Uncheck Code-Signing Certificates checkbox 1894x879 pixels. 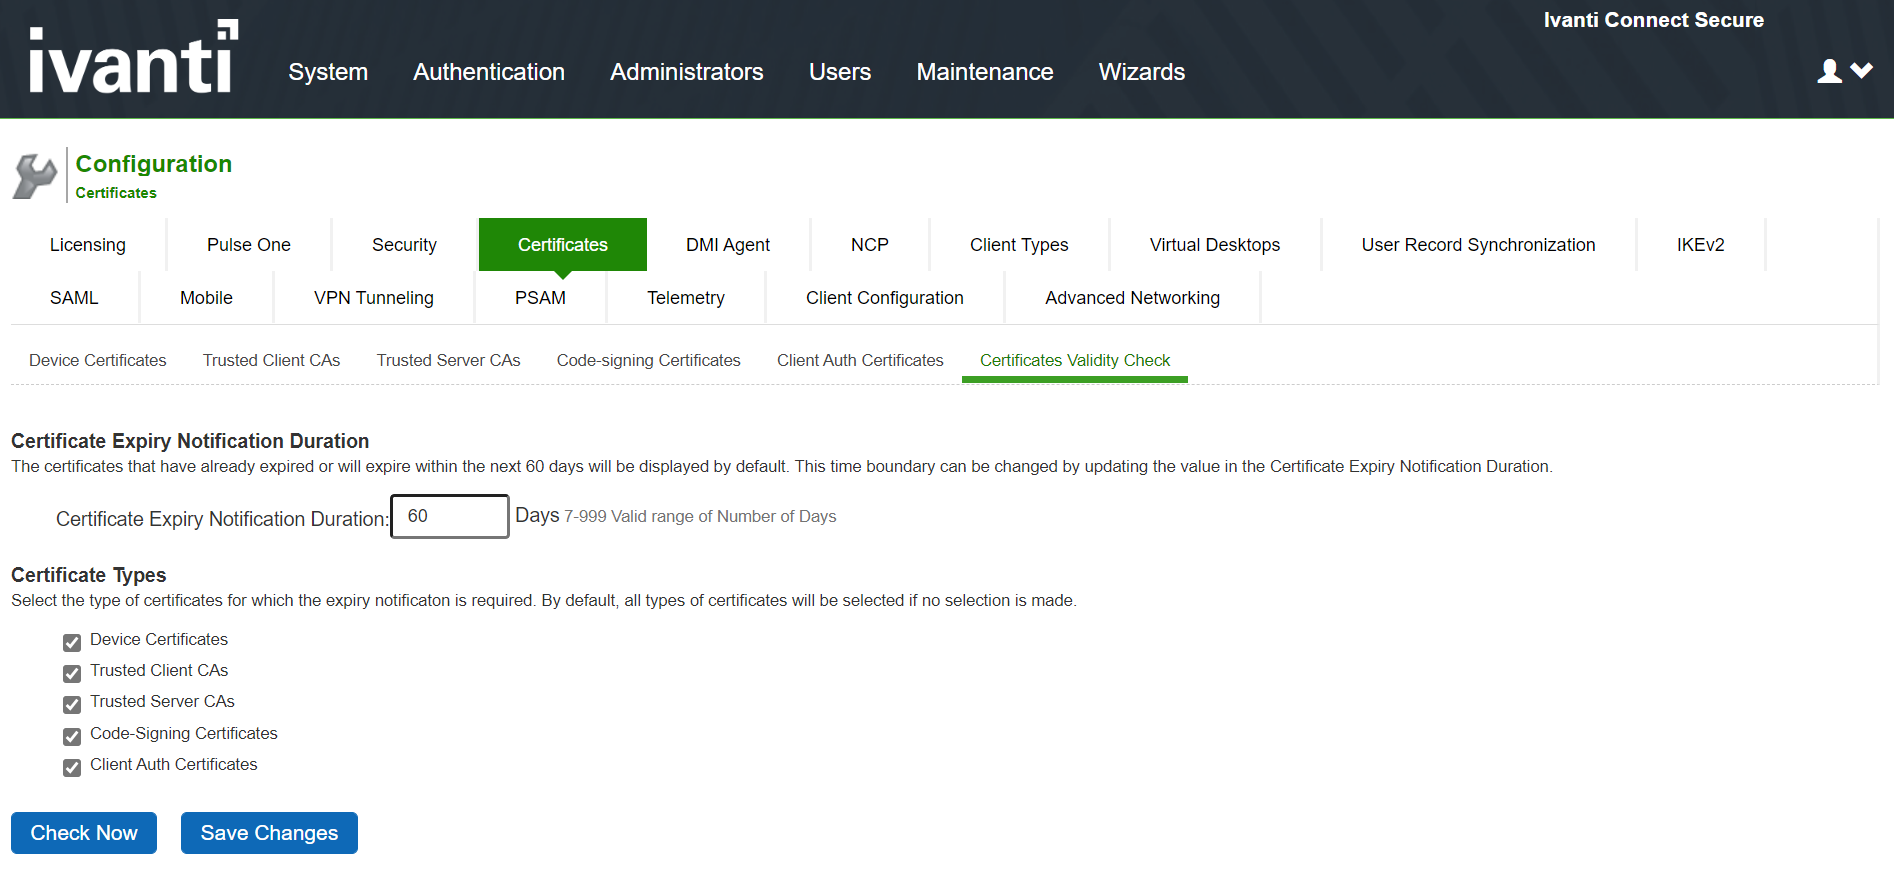pos(72,736)
